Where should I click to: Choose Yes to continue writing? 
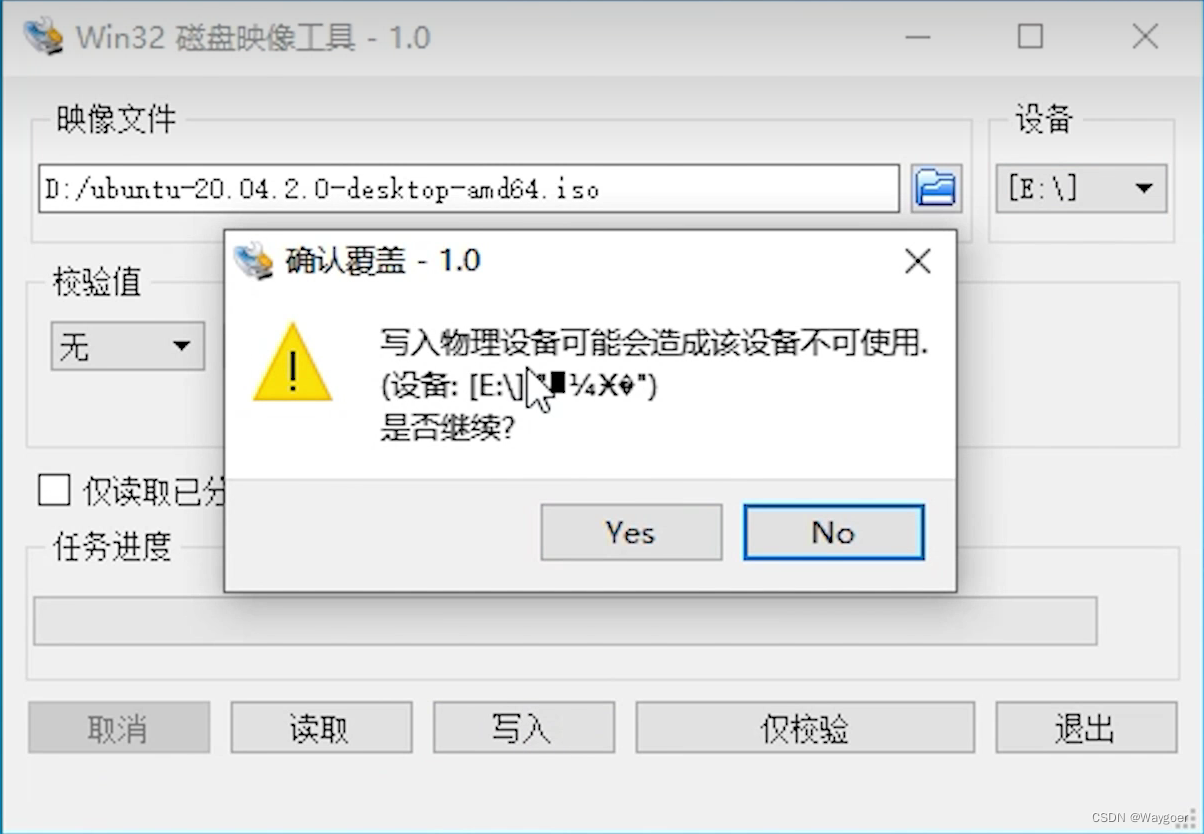pyautogui.click(x=631, y=532)
